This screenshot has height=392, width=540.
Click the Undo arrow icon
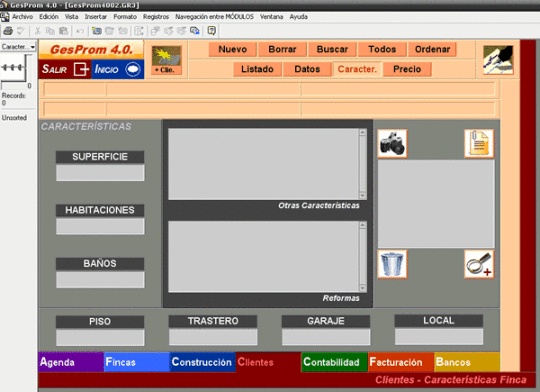pos(80,31)
